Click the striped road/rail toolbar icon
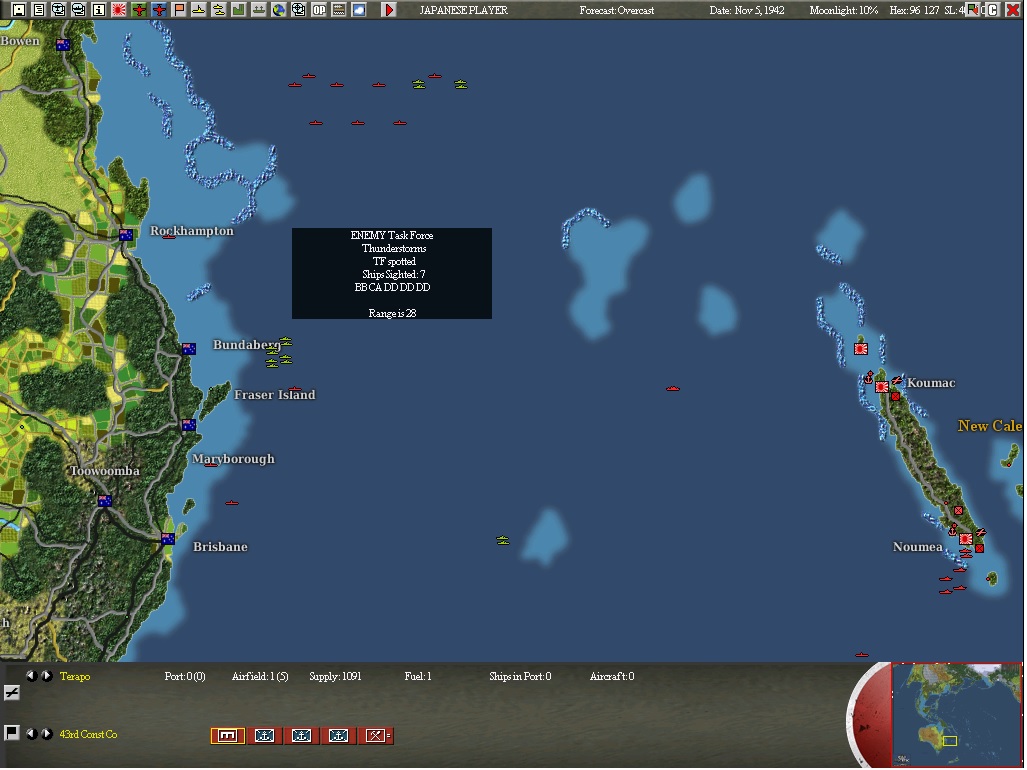Image resolution: width=1027 pixels, height=770 pixels. (339, 10)
